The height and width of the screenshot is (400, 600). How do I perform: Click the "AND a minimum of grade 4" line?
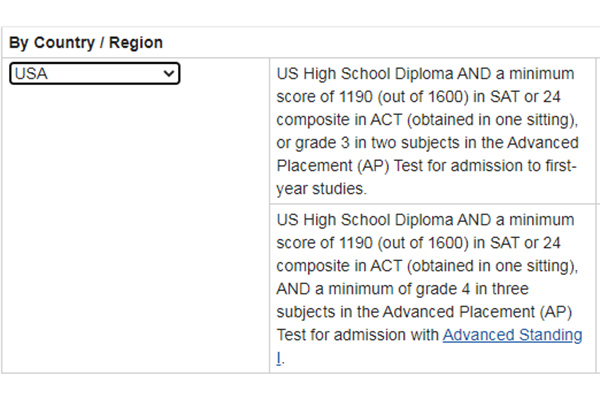pos(402,289)
